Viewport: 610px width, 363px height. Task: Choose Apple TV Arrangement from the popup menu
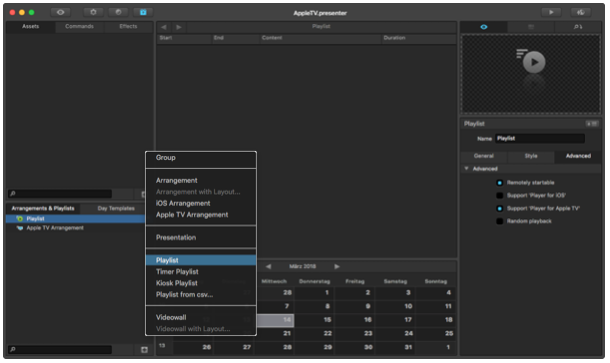click(x=201, y=215)
